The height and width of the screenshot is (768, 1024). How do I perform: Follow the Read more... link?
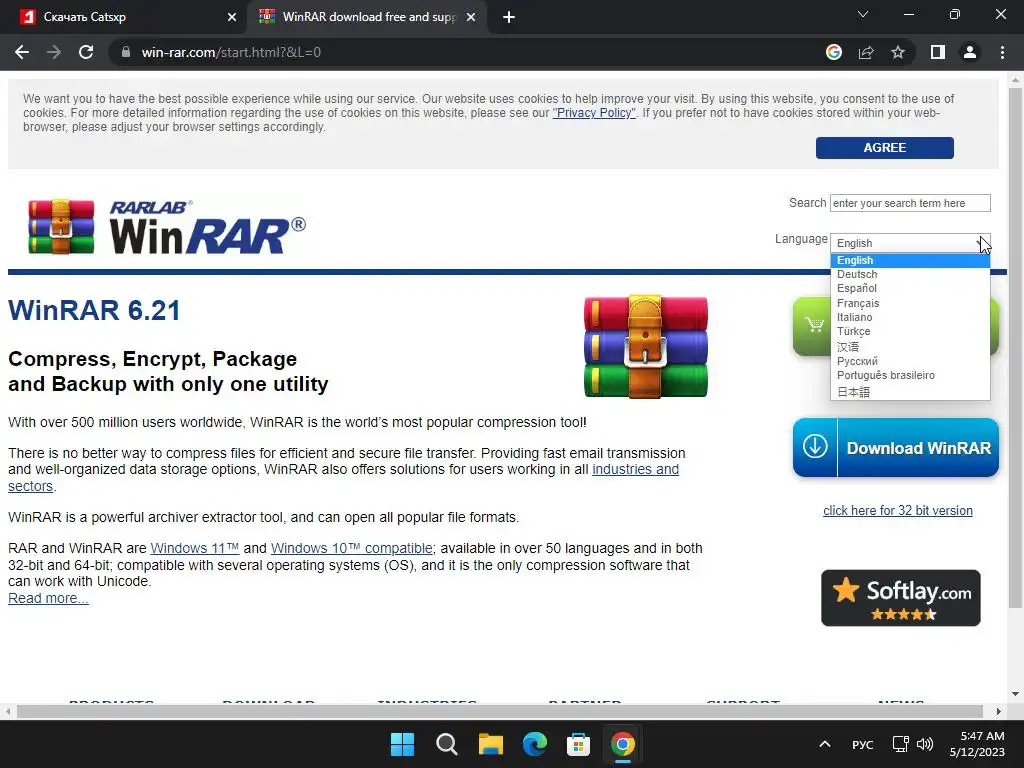[48, 599]
